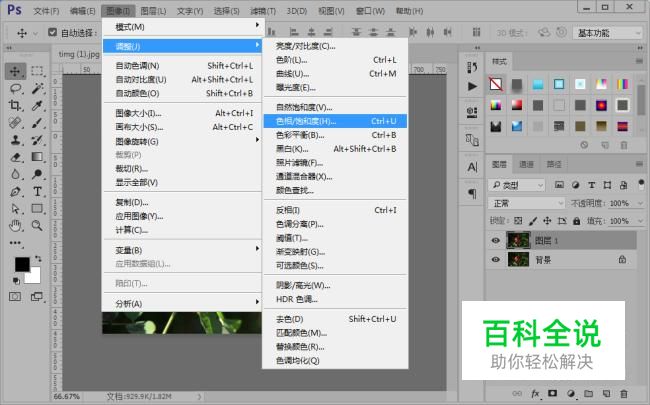Click add layer mask icon
Image resolution: width=650 pixels, height=405 pixels.
coord(553,393)
